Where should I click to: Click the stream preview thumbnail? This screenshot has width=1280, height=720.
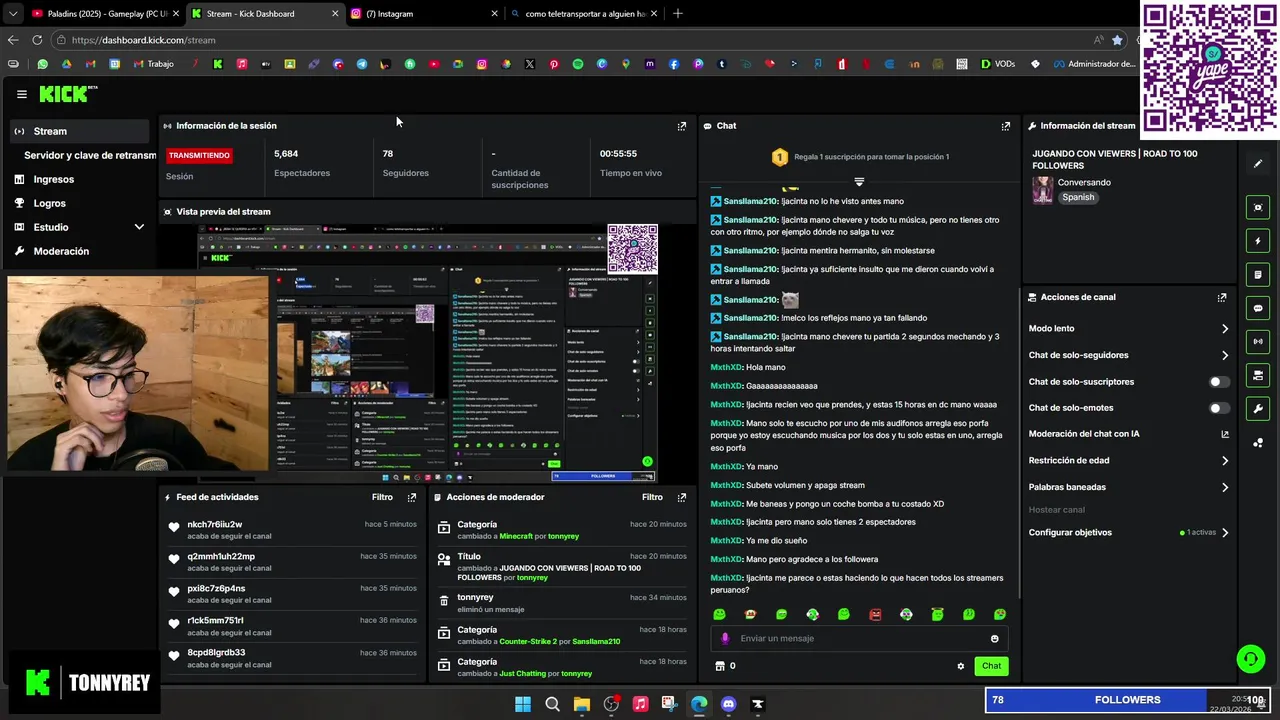[x=428, y=352]
